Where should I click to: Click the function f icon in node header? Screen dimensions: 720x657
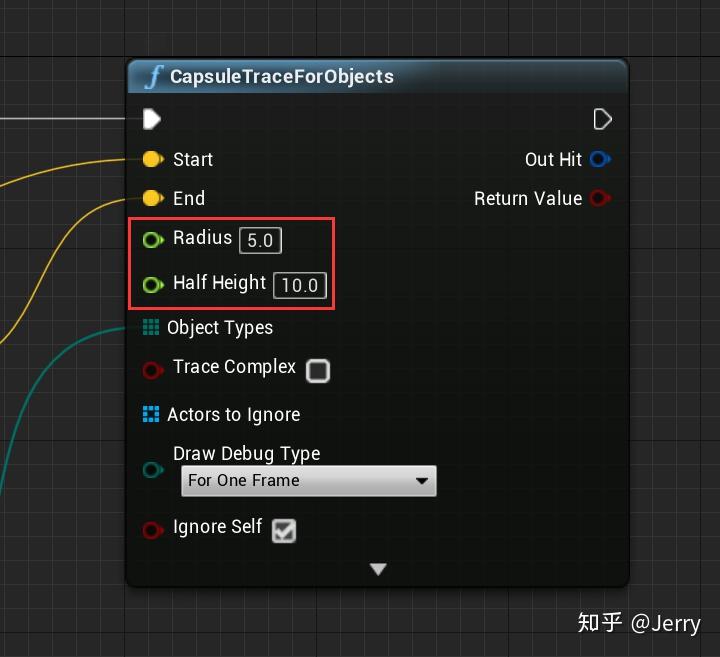pos(154,77)
